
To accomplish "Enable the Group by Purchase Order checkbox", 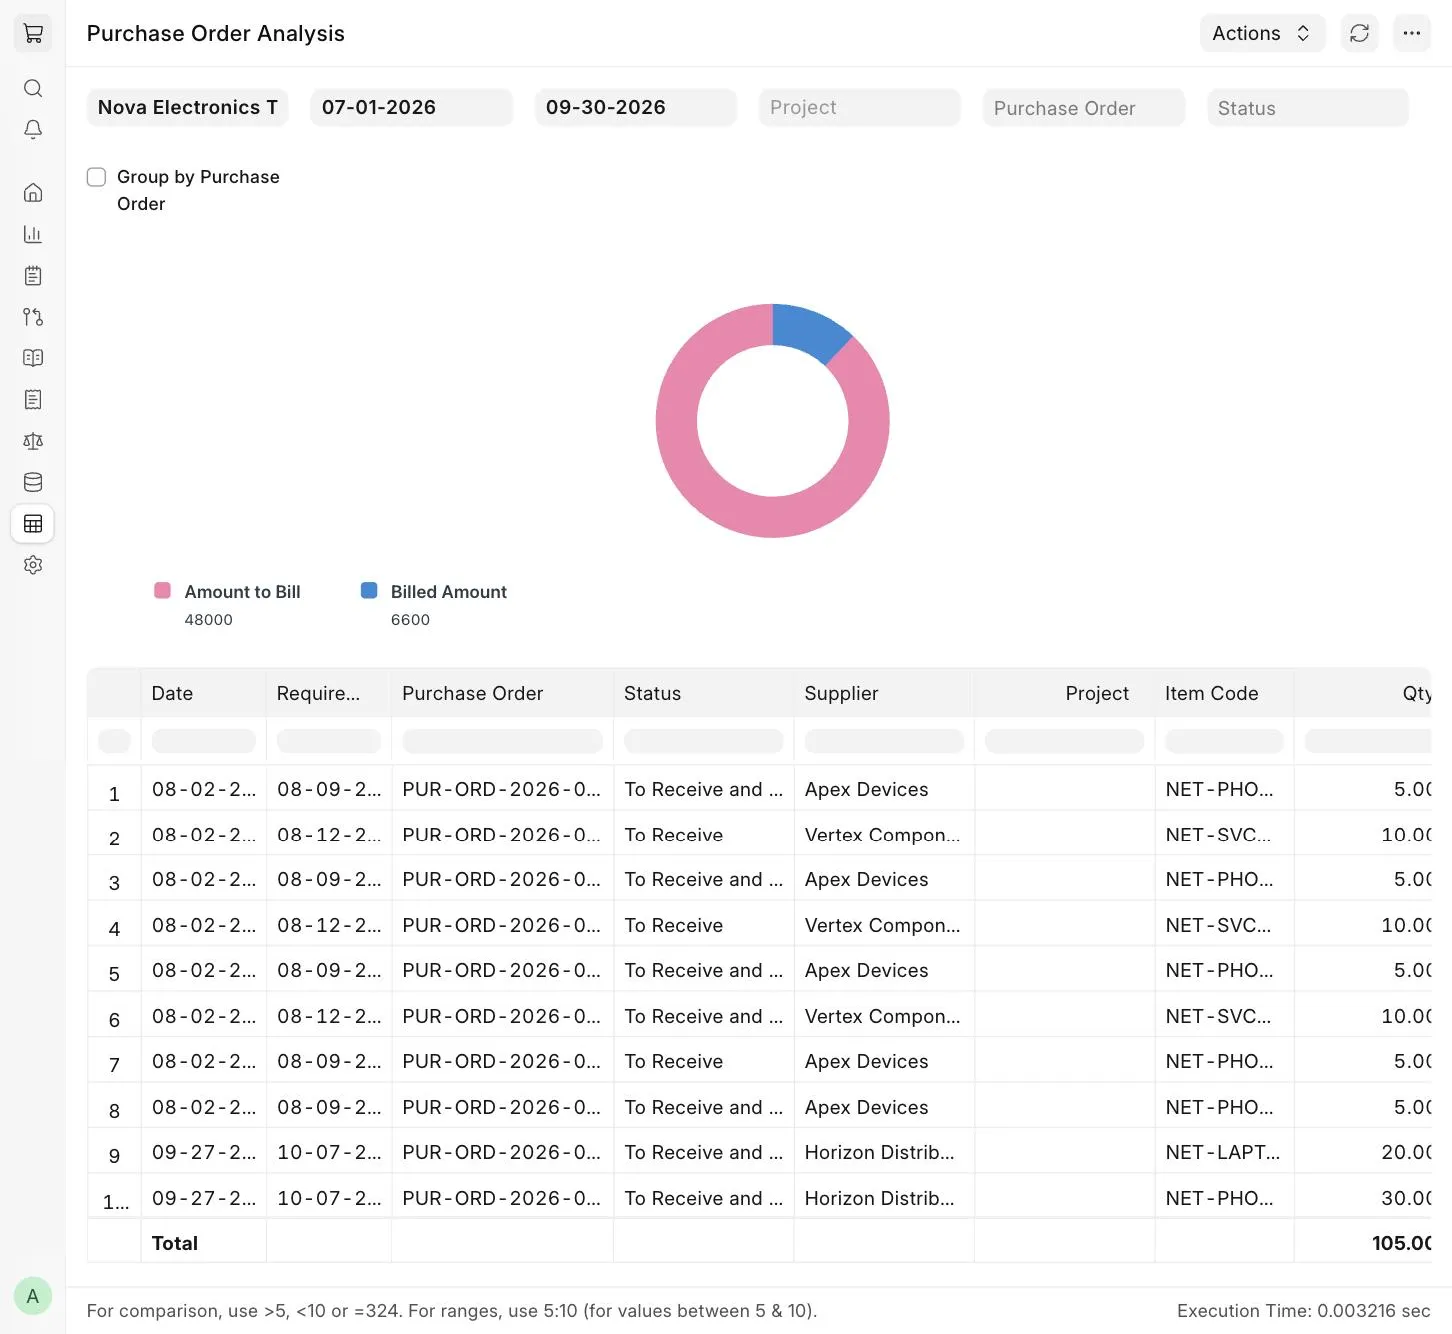I will click(x=97, y=177).
